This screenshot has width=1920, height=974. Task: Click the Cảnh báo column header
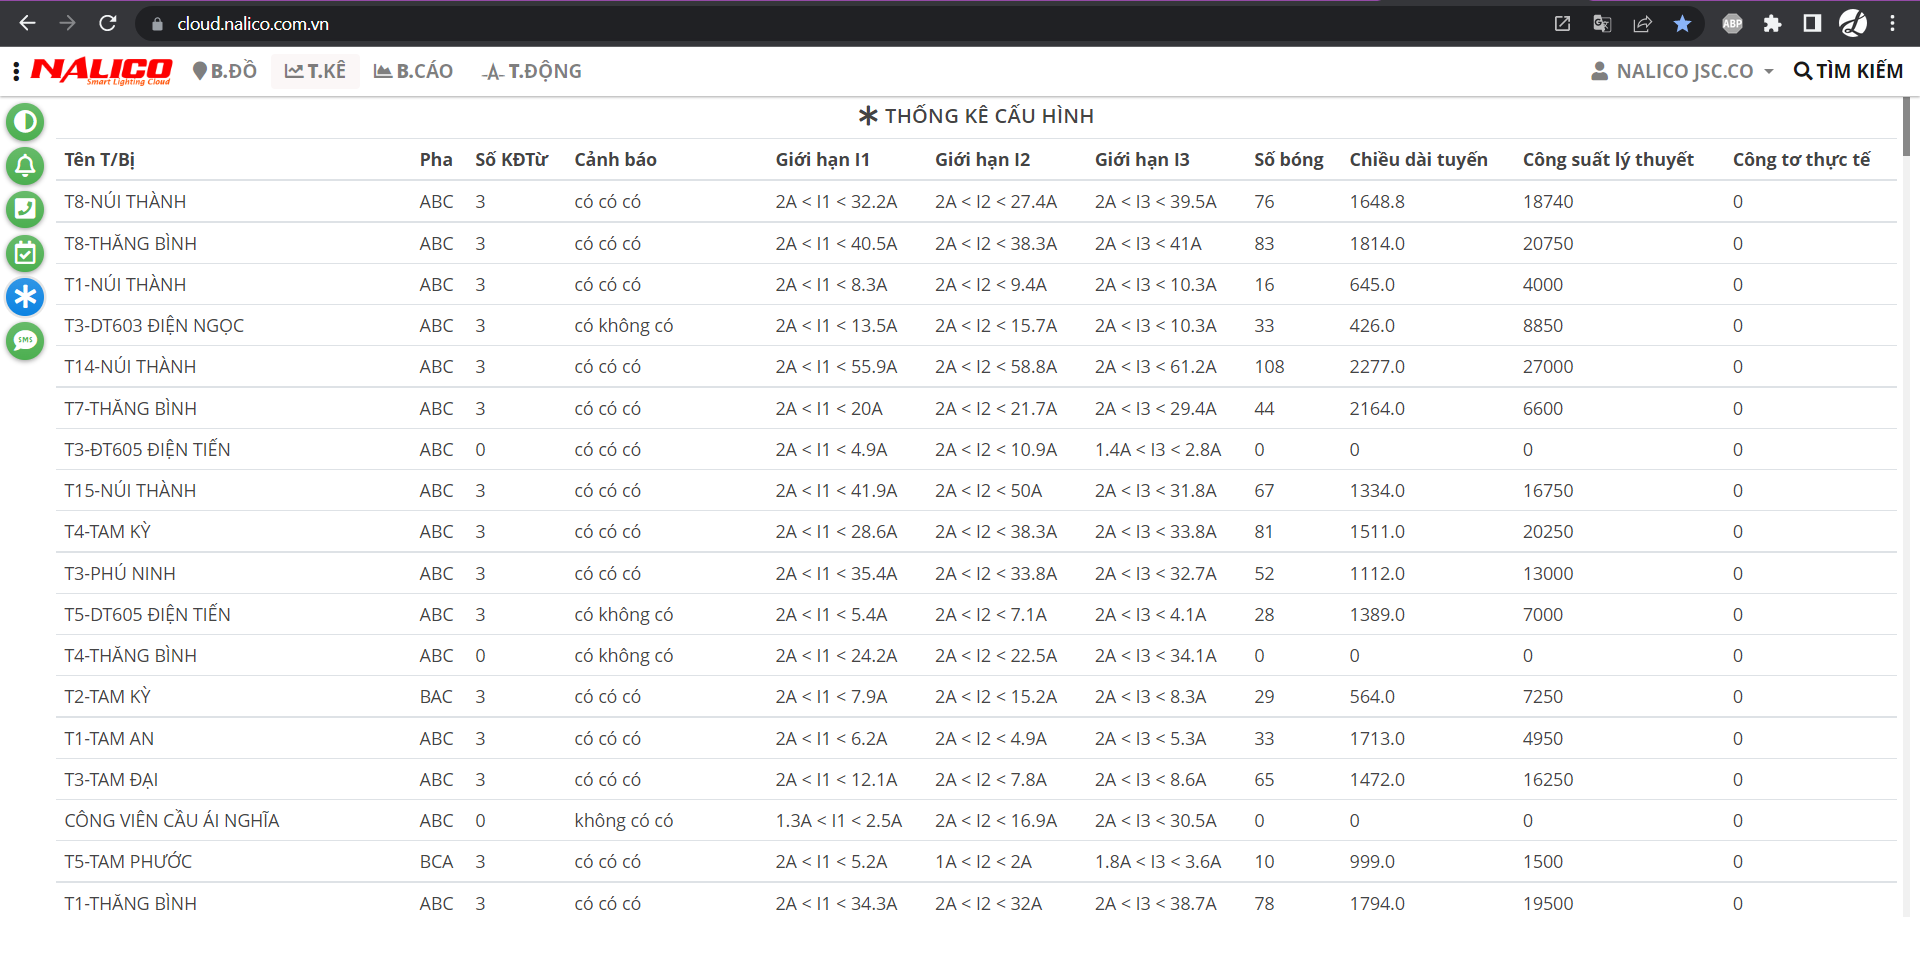pos(615,160)
